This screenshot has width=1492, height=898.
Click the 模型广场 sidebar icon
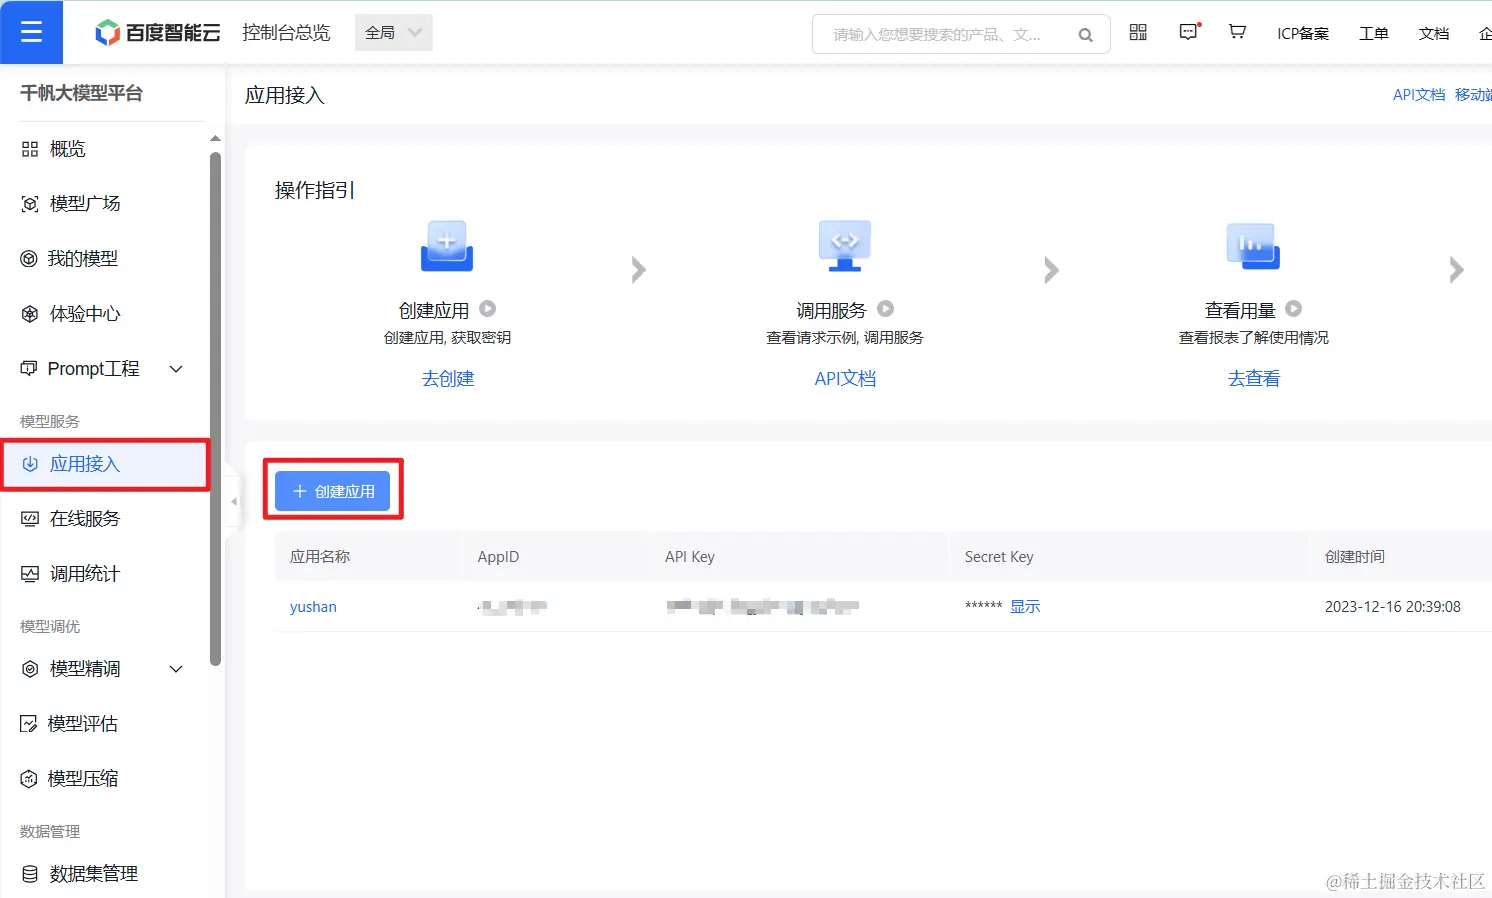[x=30, y=204]
